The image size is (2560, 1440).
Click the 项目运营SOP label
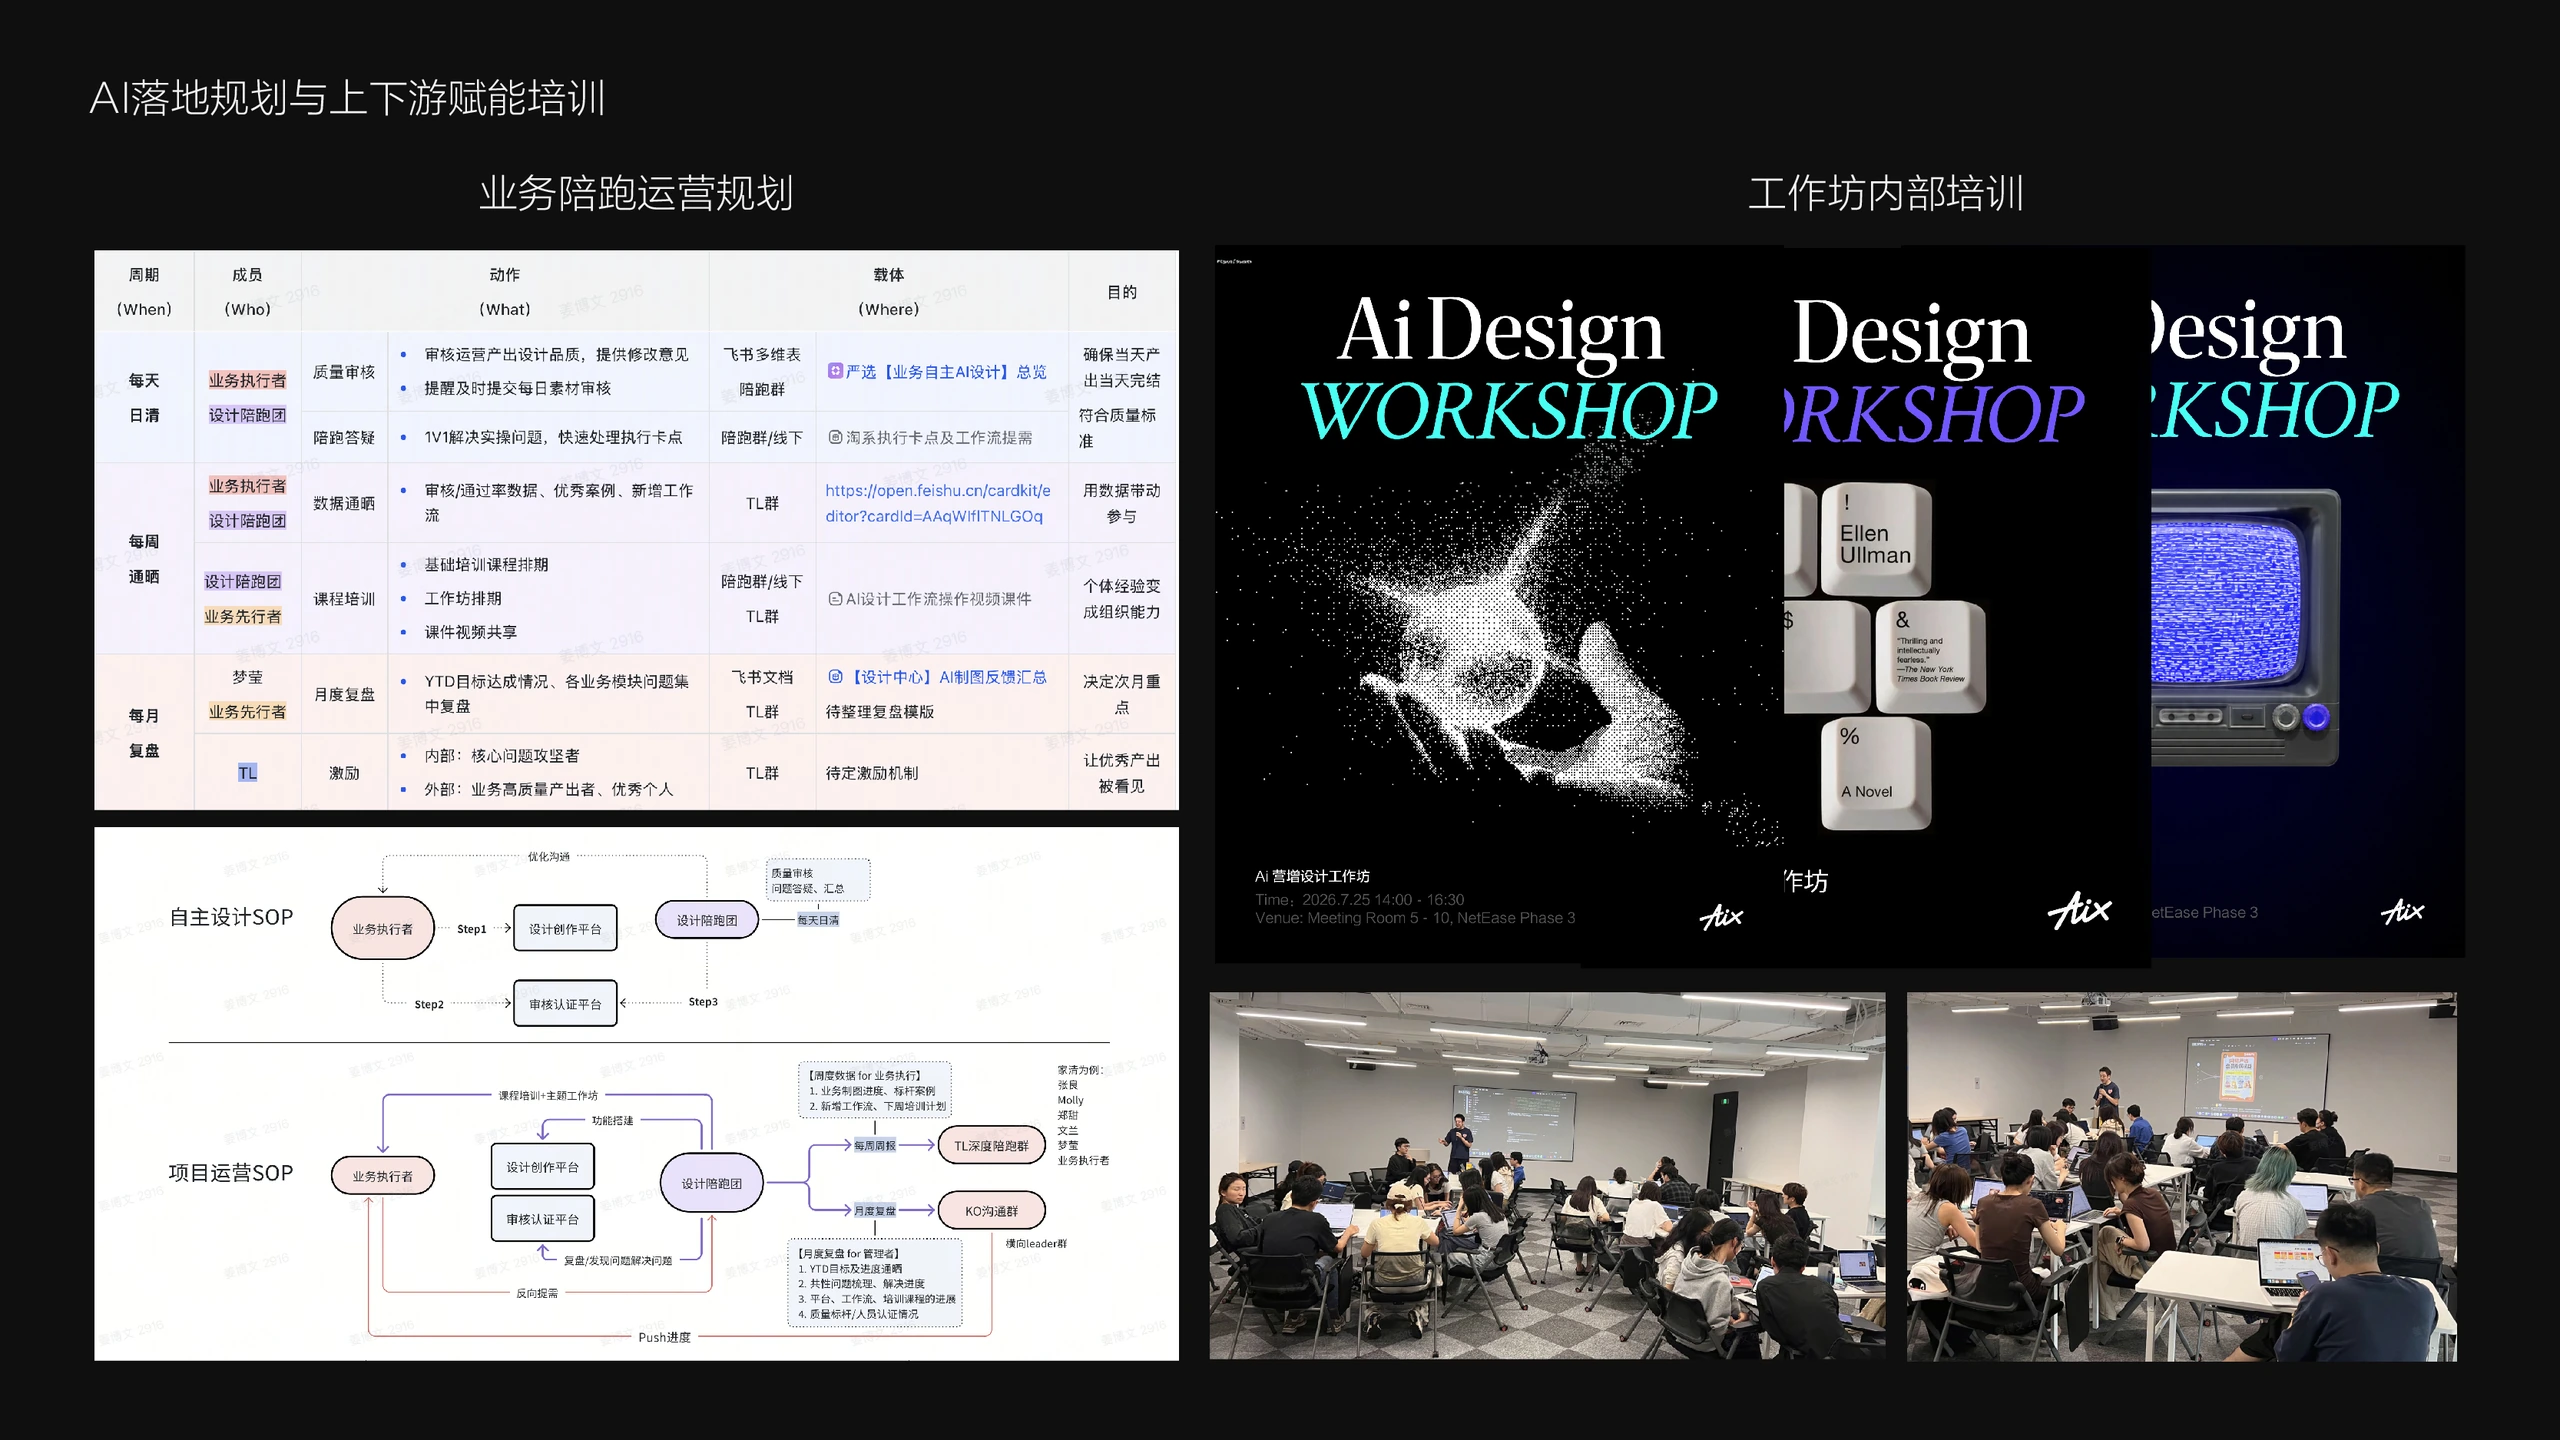coord(231,1173)
